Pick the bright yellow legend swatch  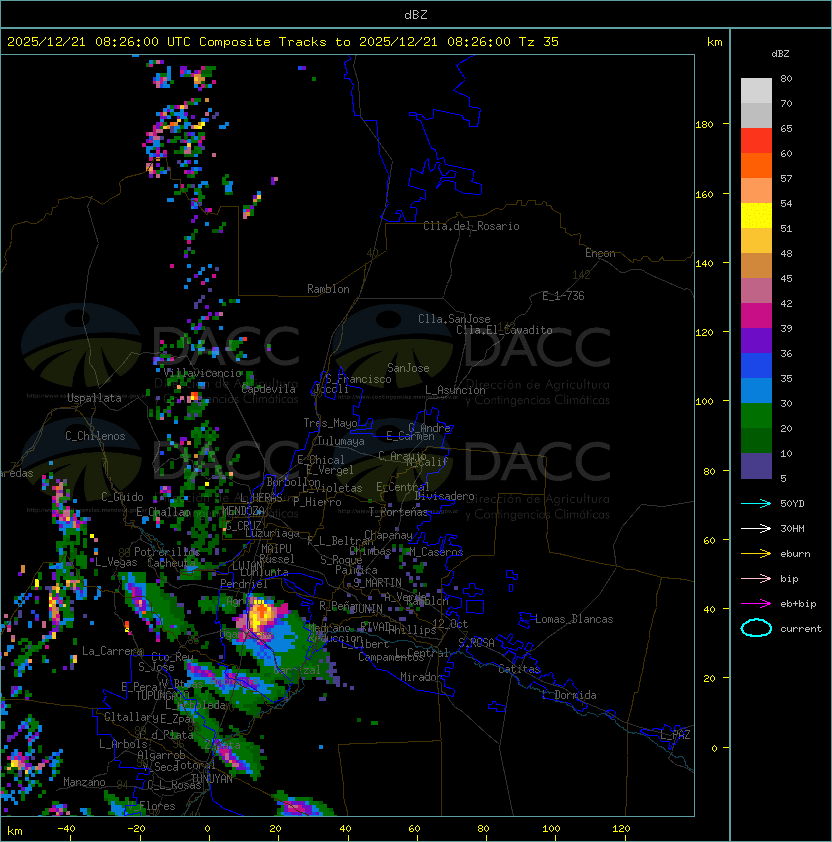pos(756,216)
